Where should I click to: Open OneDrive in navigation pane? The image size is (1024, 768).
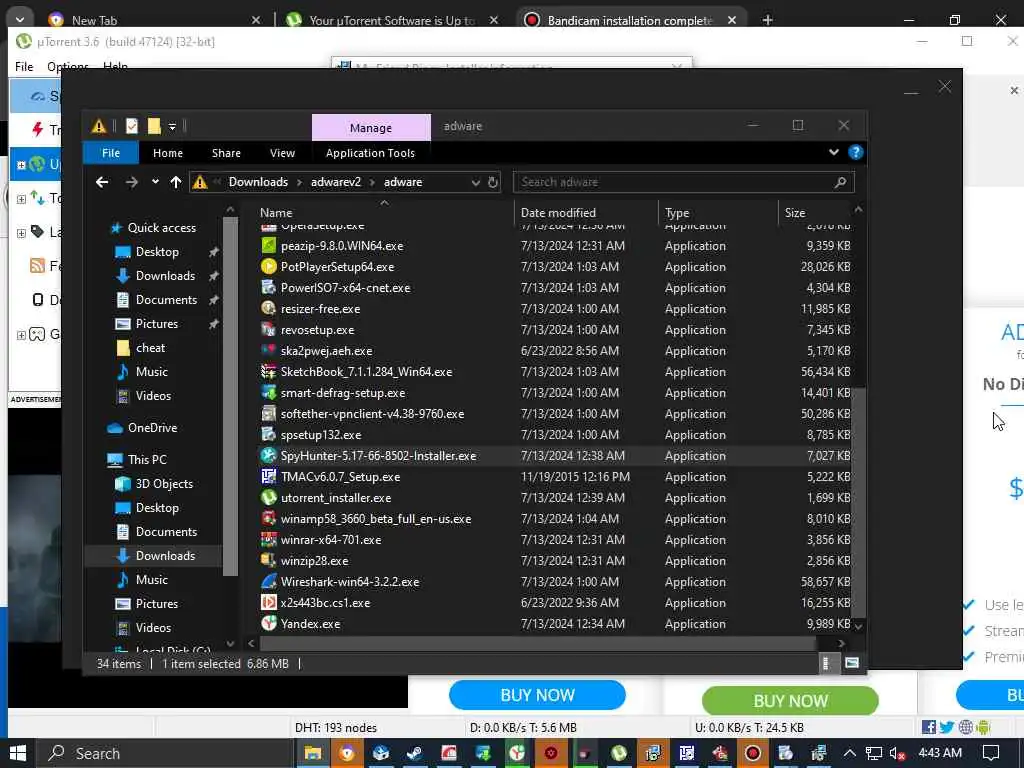coord(152,428)
